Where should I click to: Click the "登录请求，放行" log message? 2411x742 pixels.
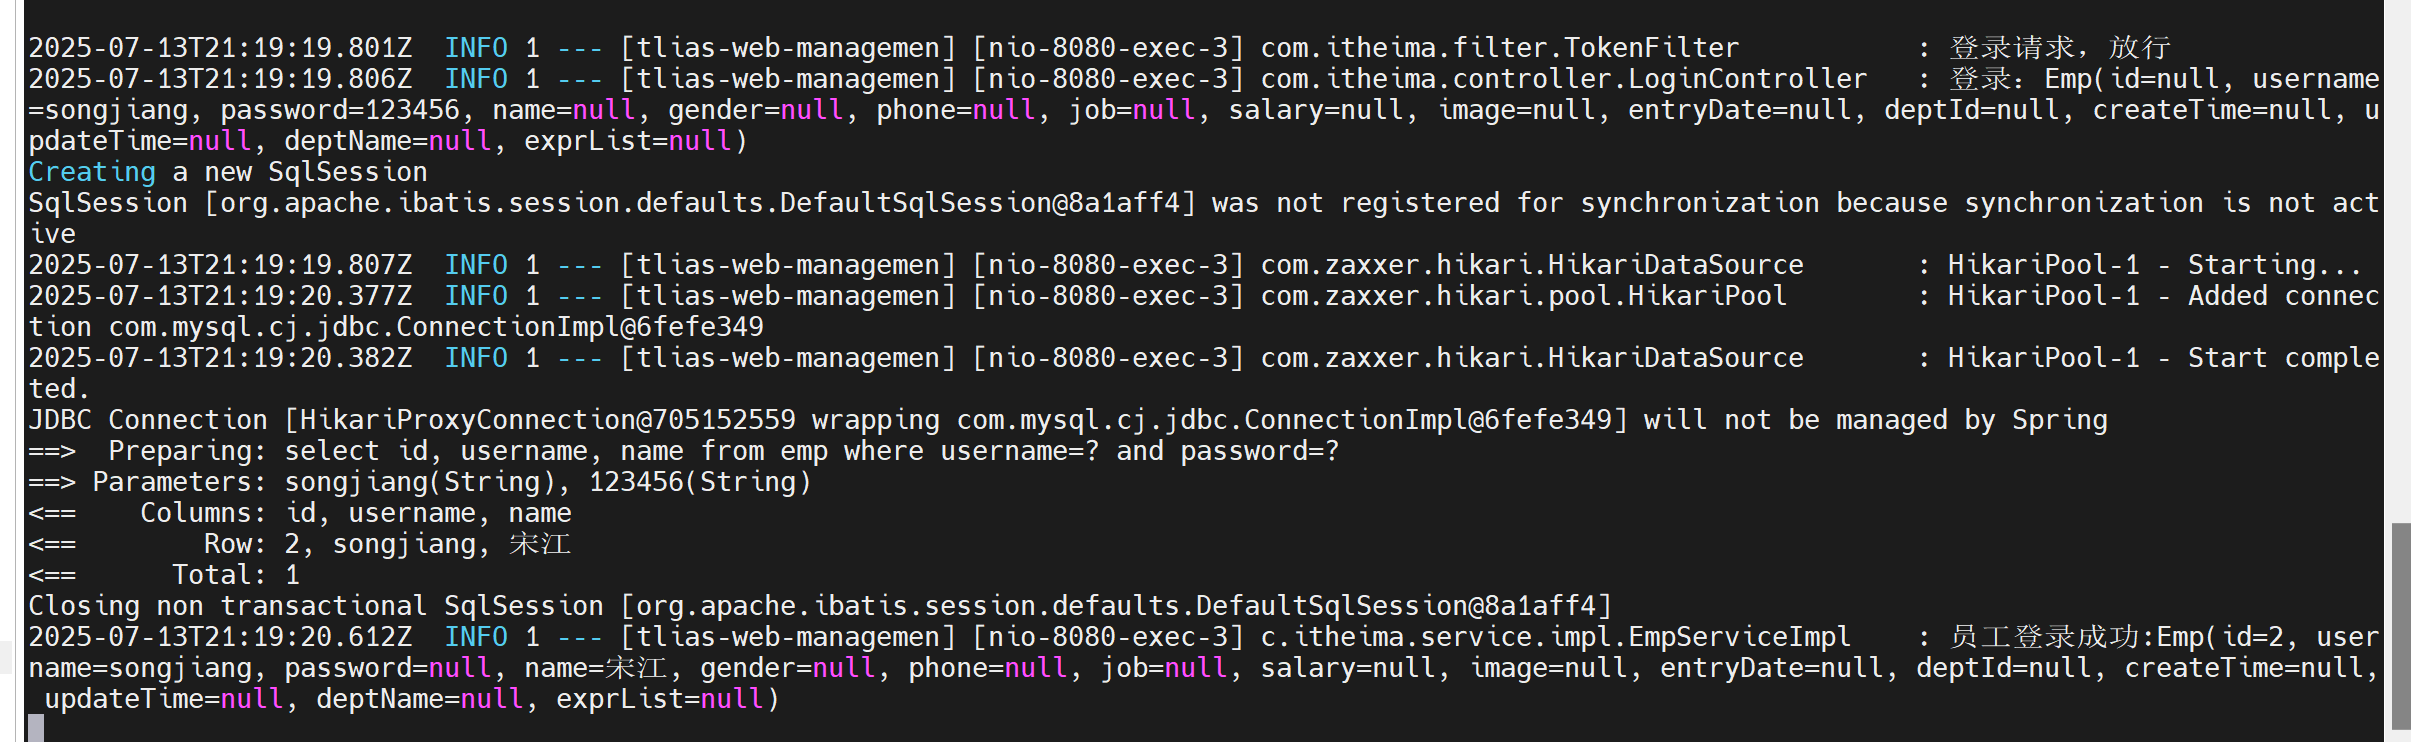(2059, 48)
